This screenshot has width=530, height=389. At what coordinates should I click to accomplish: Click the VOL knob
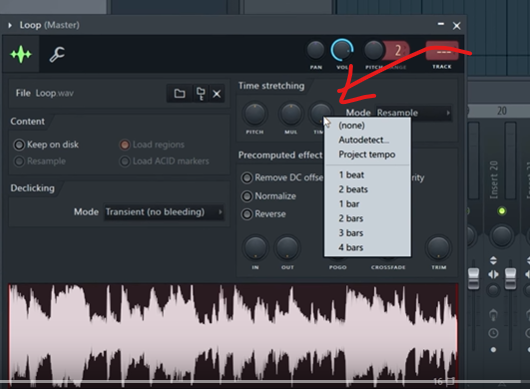pos(342,50)
